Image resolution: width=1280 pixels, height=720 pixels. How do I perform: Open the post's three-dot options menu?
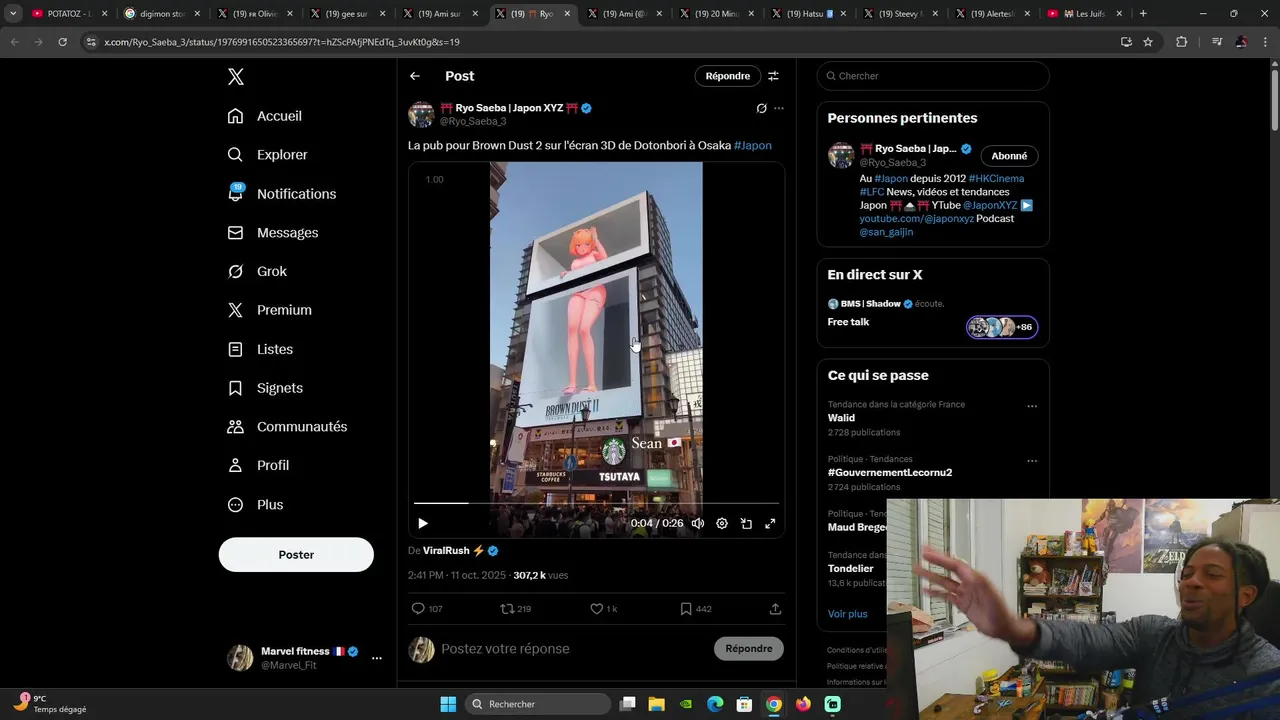pyautogui.click(x=779, y=108)
